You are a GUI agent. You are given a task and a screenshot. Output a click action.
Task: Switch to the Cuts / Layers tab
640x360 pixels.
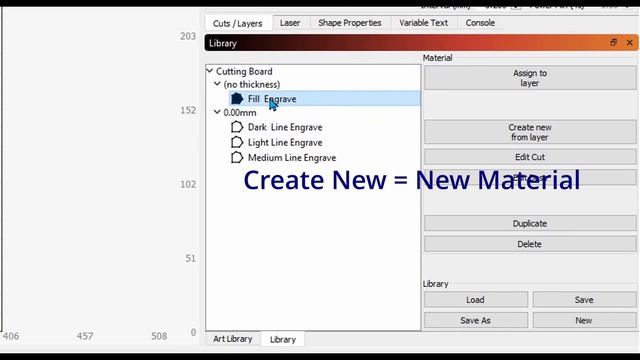click(238, 23)
